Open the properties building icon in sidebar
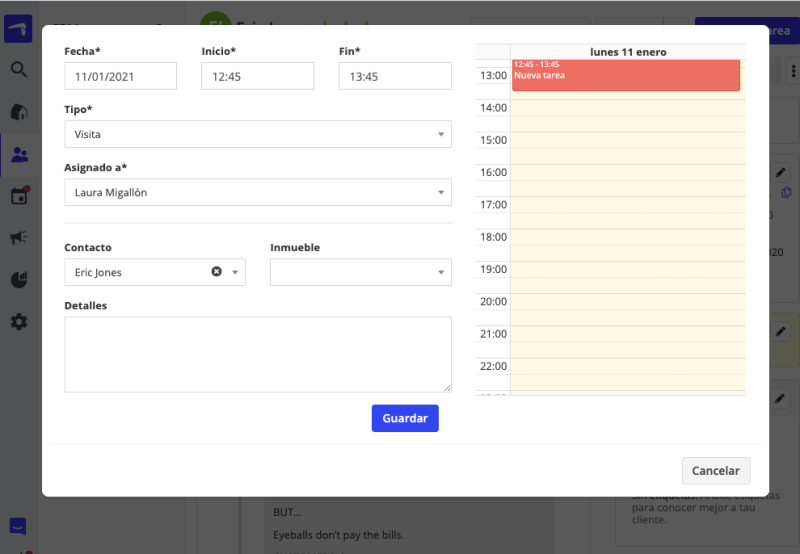800x554 pixels. pyautogui.click(x=19, y=112)
